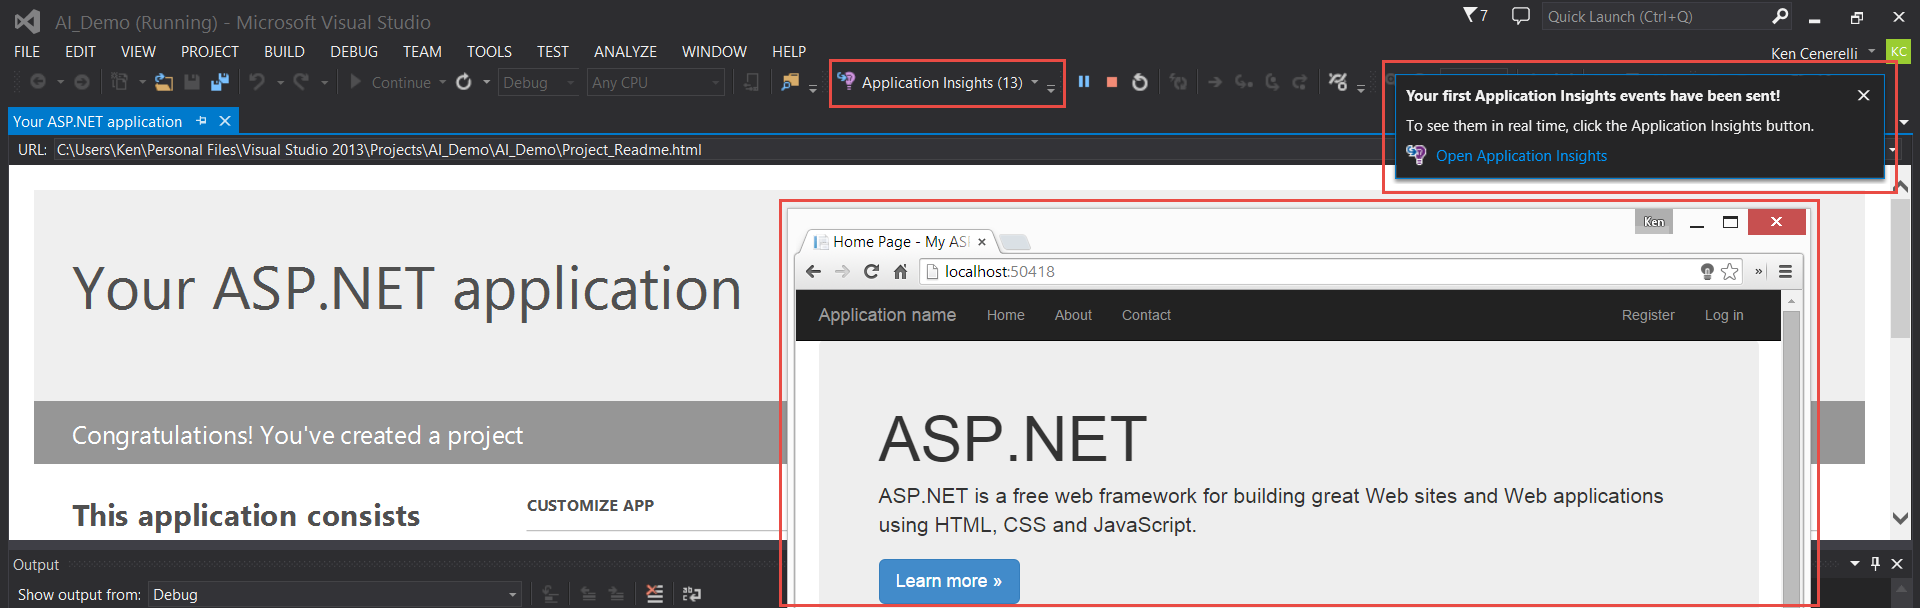Click the Navigate Forward arrow icon
This screenshot has height=608, width=1920.
[x=82, y=82]
